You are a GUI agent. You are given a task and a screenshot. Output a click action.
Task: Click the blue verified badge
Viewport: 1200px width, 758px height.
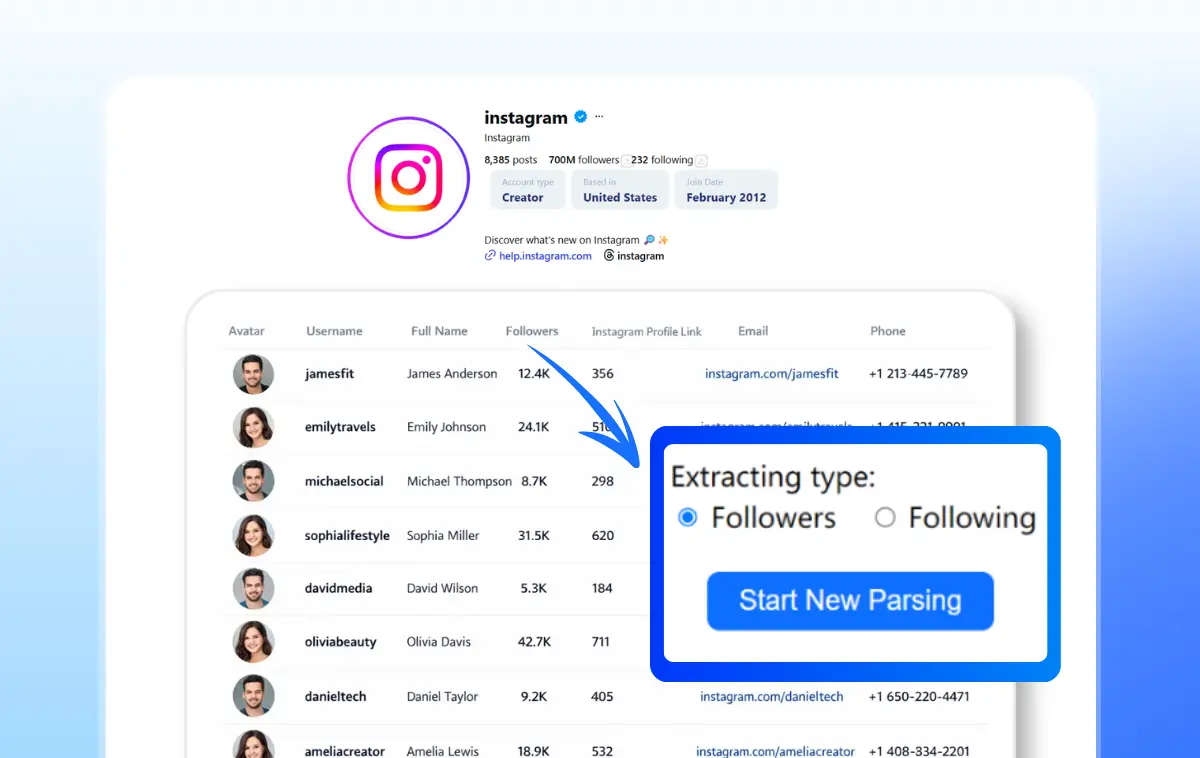(x=580, y=117)
